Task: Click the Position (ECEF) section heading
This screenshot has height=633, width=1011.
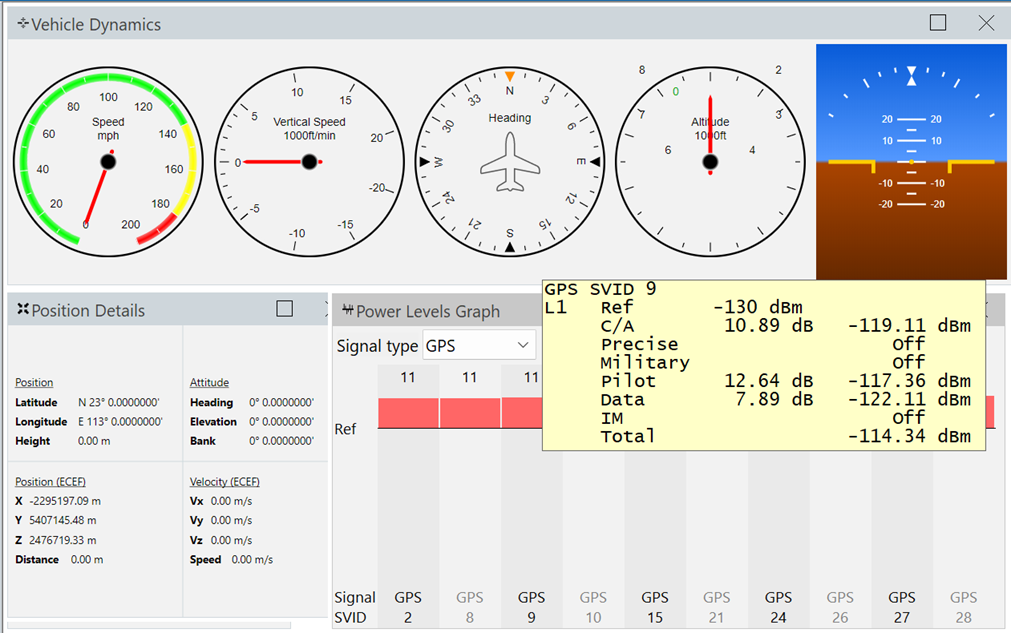Action: (x=50, y=482)
